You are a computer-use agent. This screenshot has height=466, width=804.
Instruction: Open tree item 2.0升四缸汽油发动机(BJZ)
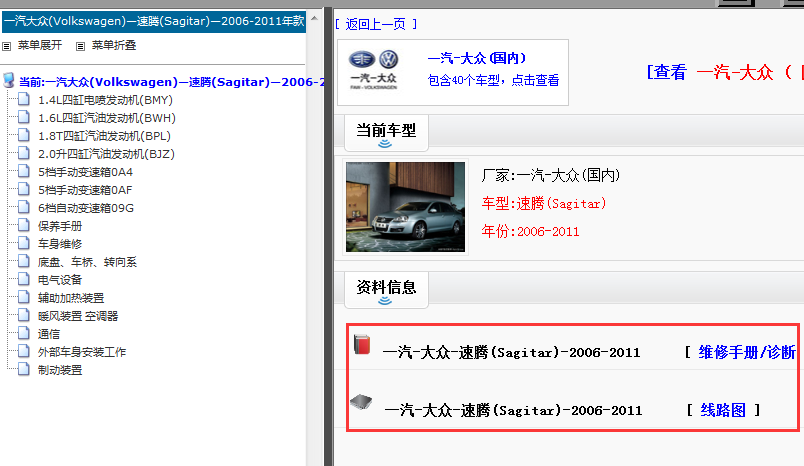click(x=106, y=154)
